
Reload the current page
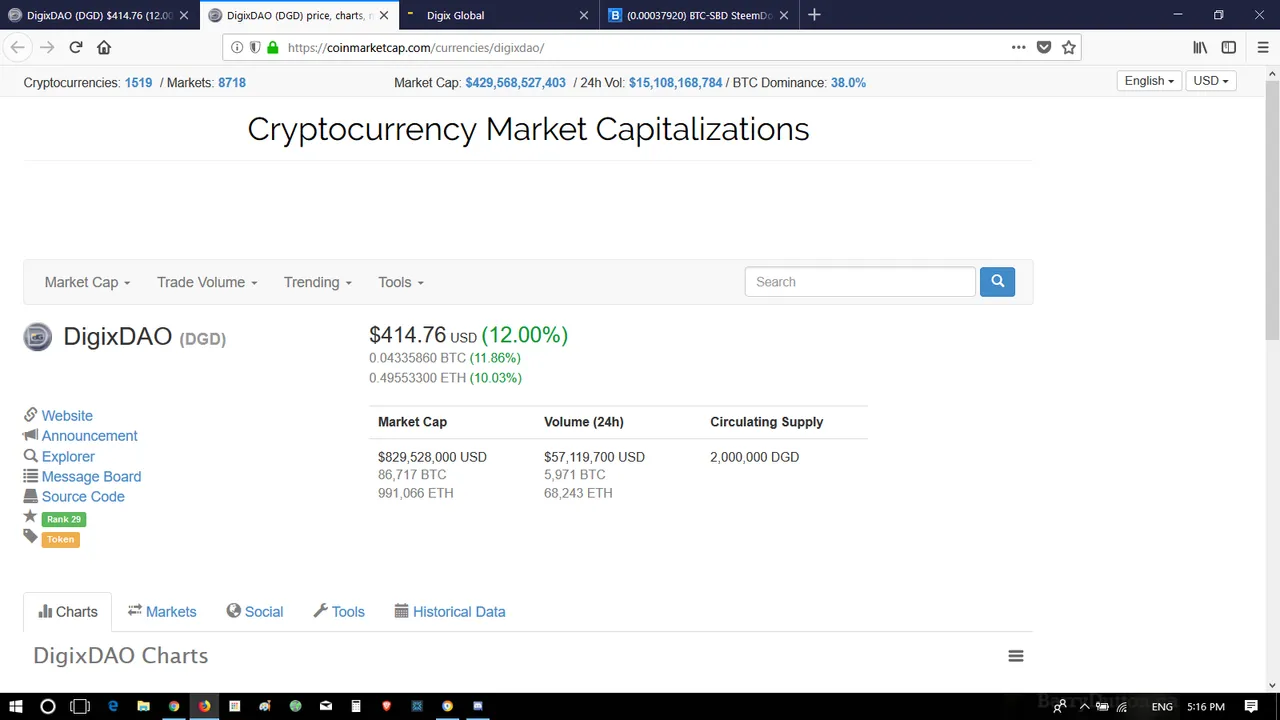pyautogui.click(x=75, y=47)
